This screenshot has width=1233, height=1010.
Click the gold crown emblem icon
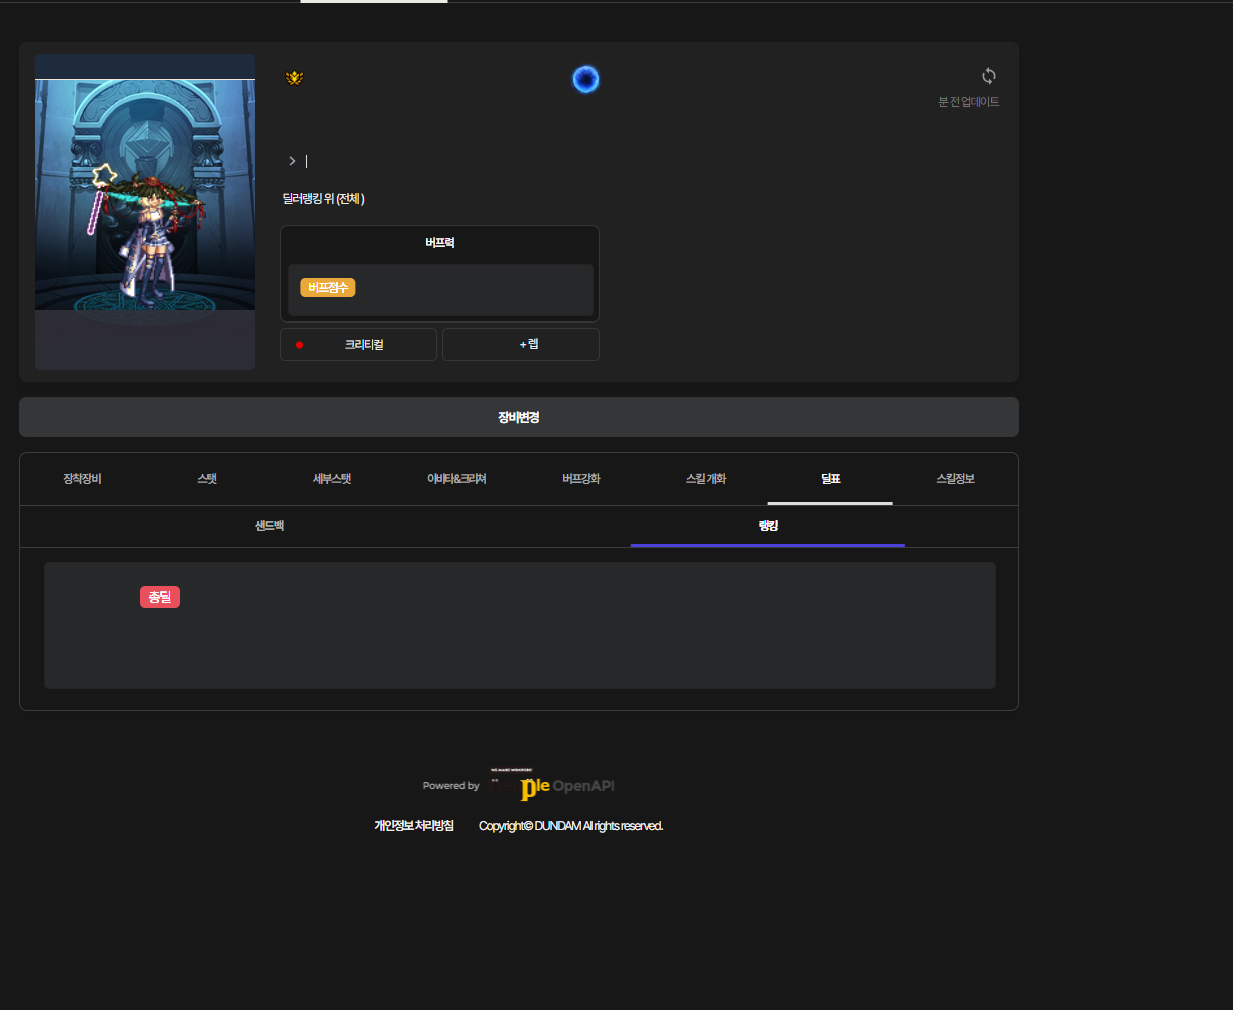pos(294,78)
